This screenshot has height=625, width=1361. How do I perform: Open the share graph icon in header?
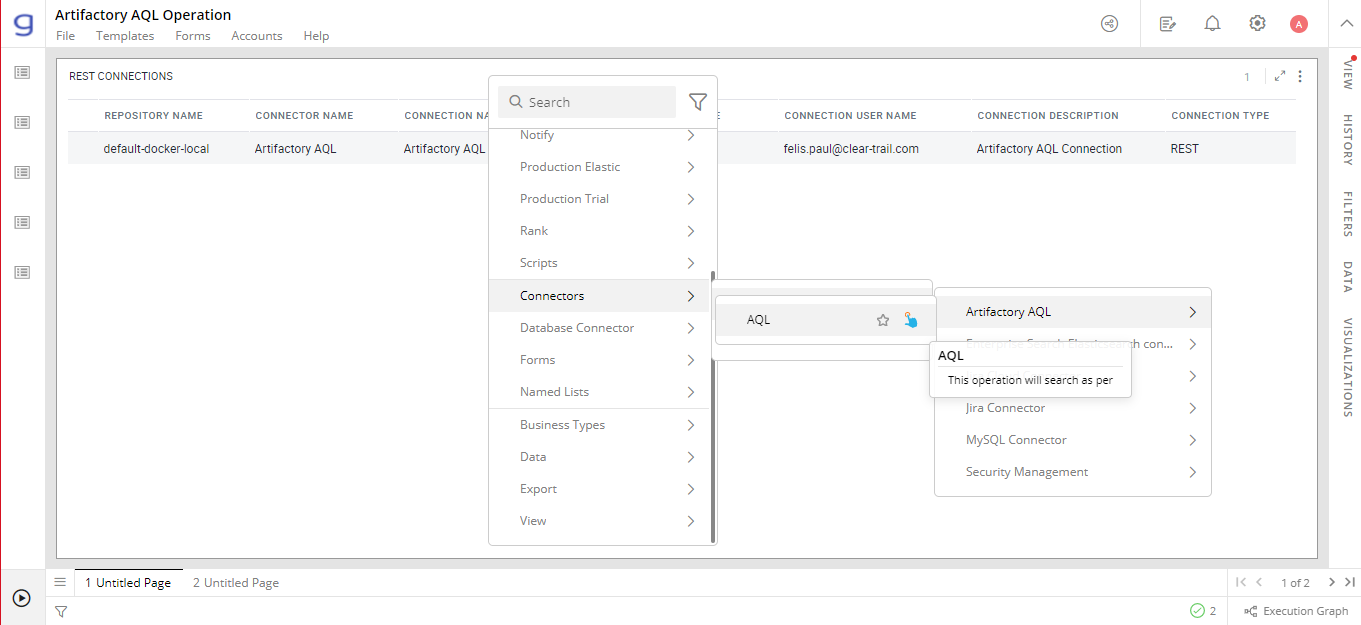pyautogui.click(x=1109, y=24)
